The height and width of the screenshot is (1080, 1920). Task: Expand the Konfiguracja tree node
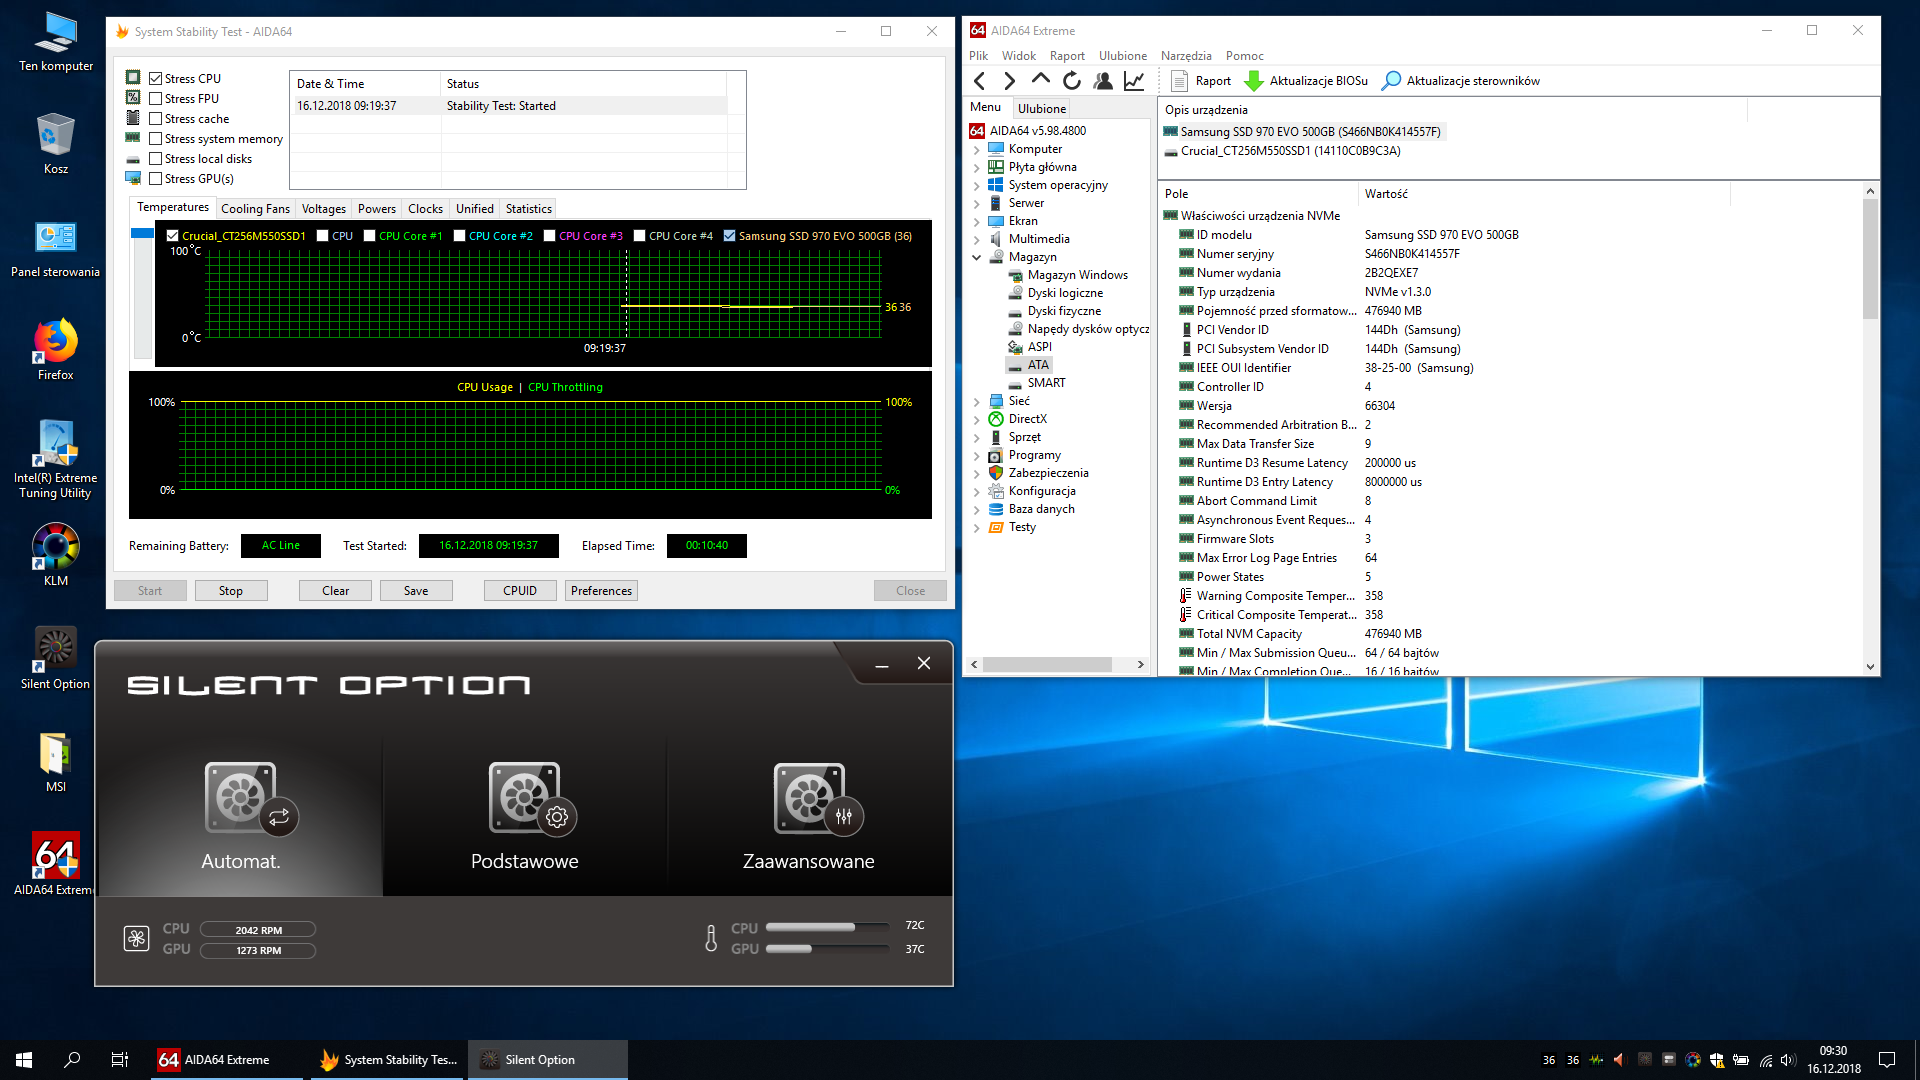(977, 491)
